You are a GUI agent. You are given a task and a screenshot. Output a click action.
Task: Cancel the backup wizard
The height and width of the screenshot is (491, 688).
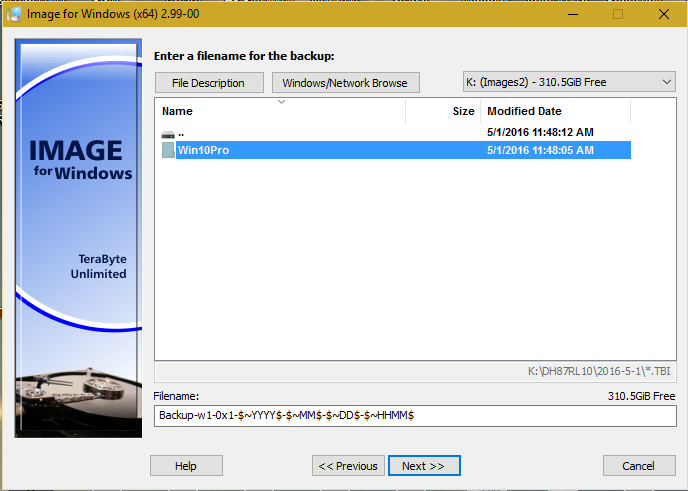pyautogui.click(x=639, y=466)
